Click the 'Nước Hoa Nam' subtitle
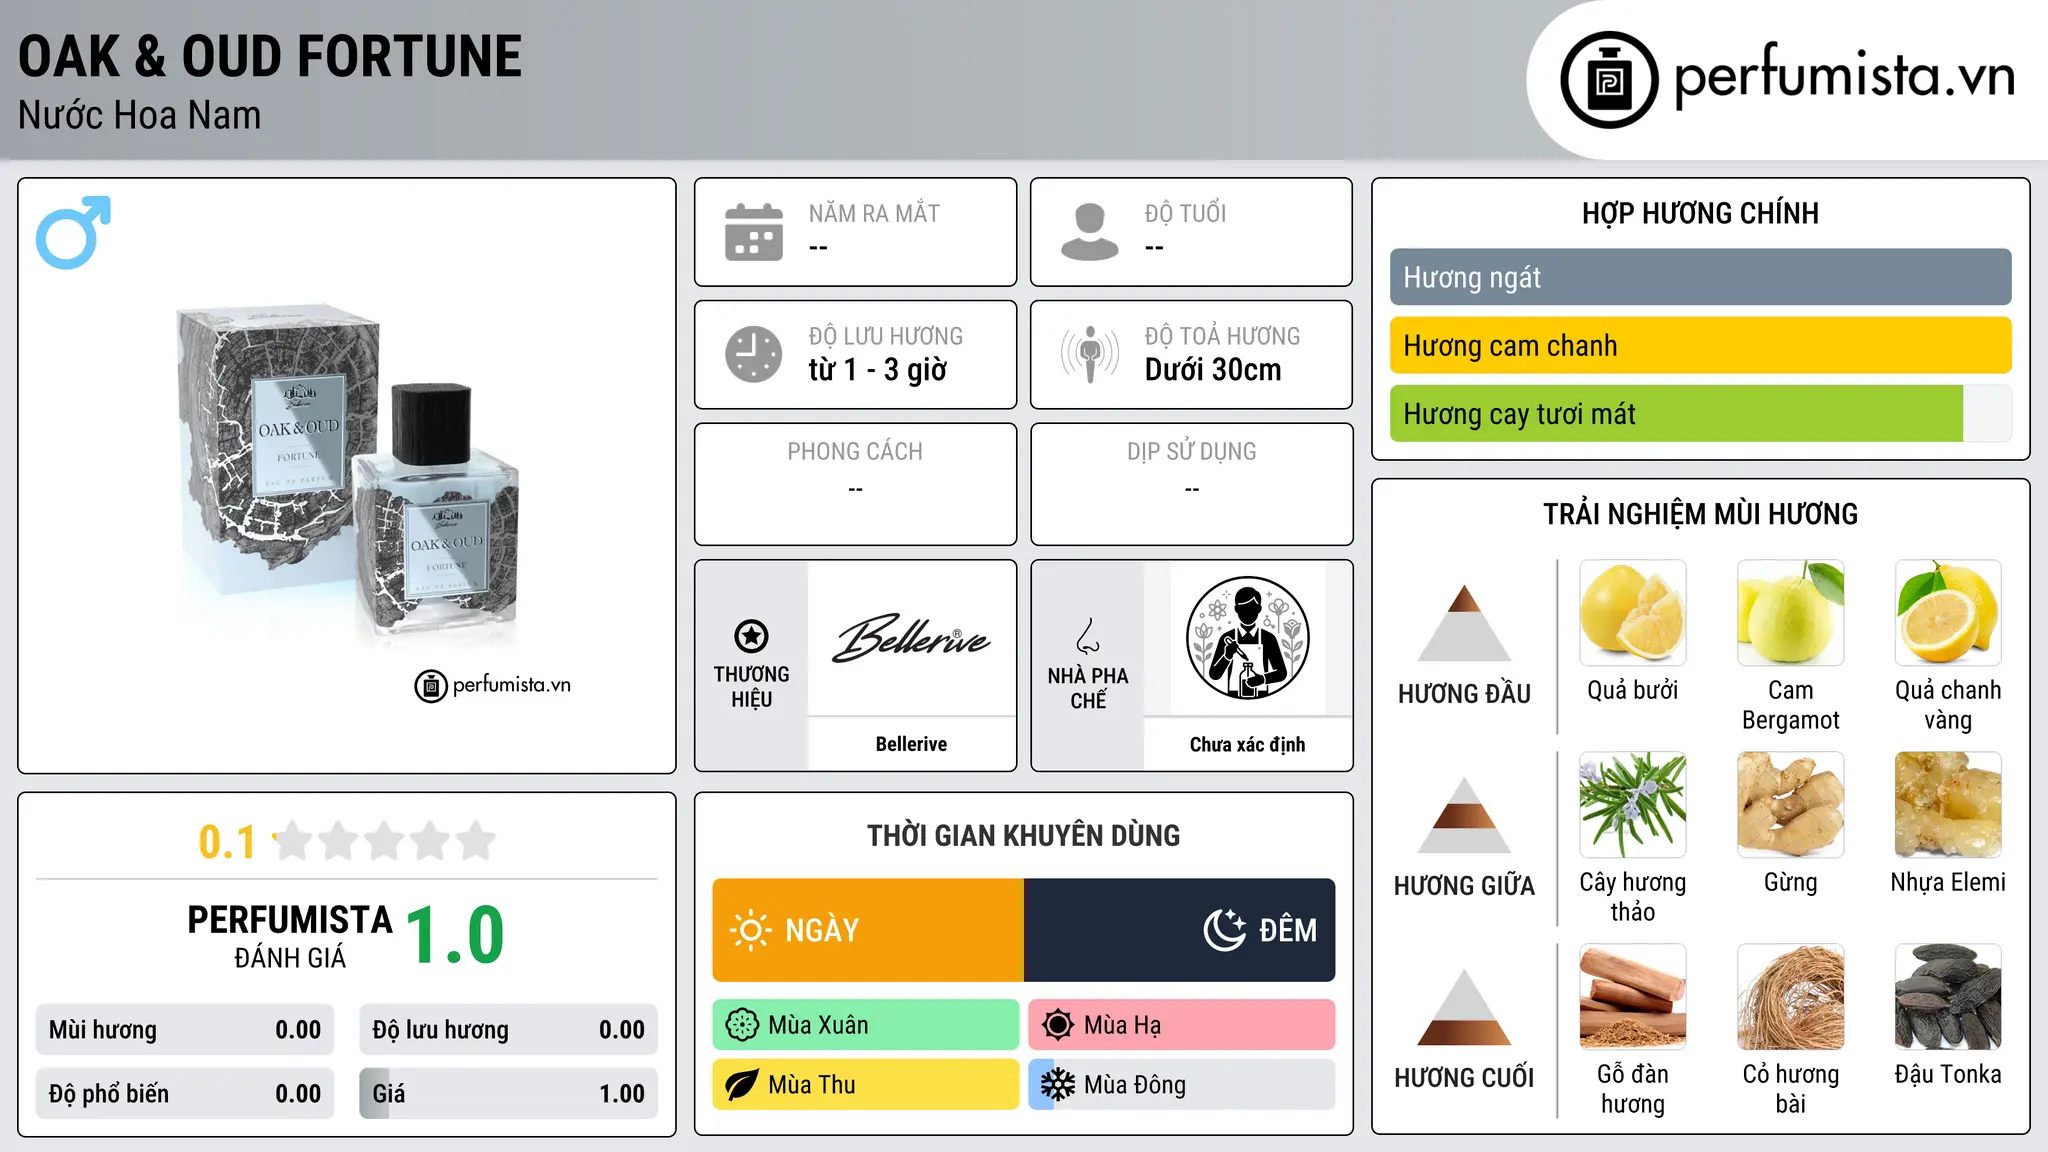The height and width of the screenshot is (1152, 2048). [140, 116]
